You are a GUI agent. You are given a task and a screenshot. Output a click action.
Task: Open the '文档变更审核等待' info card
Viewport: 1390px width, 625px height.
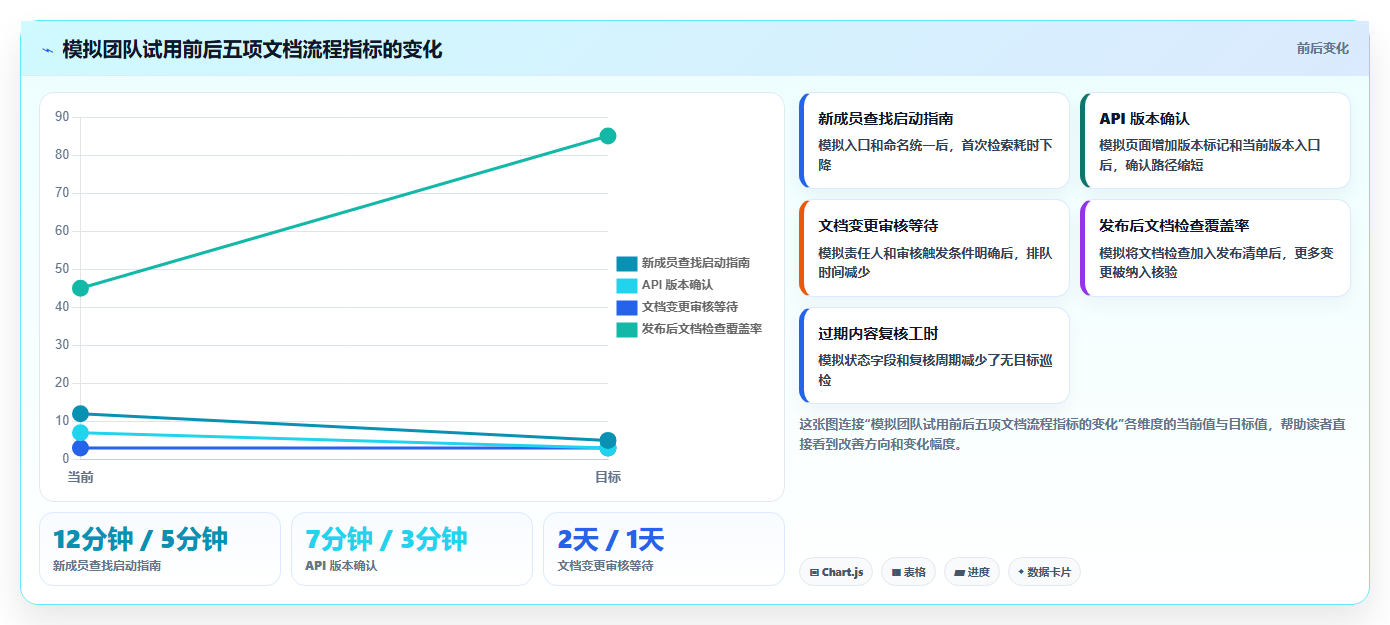(x=935, y=248)
